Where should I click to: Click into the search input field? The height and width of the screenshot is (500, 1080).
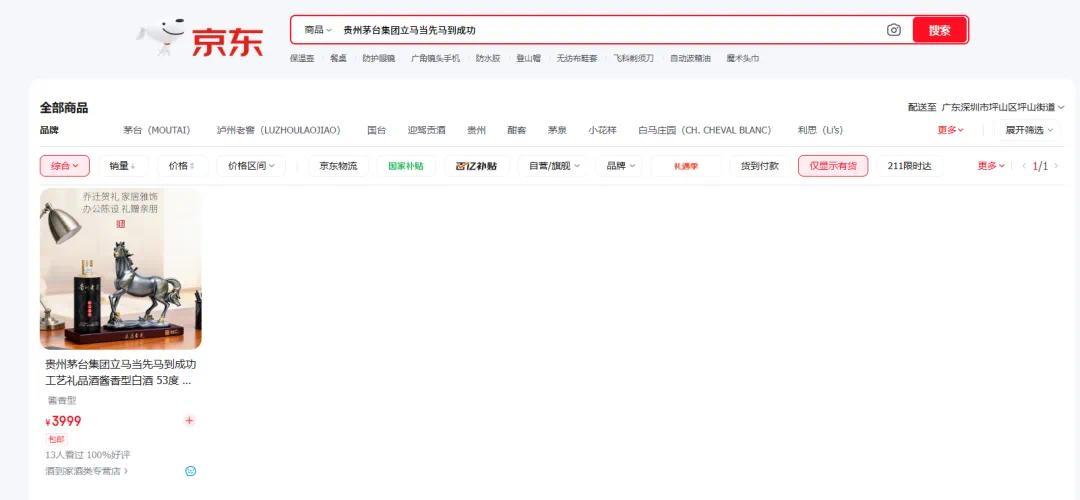click(610, 30)
